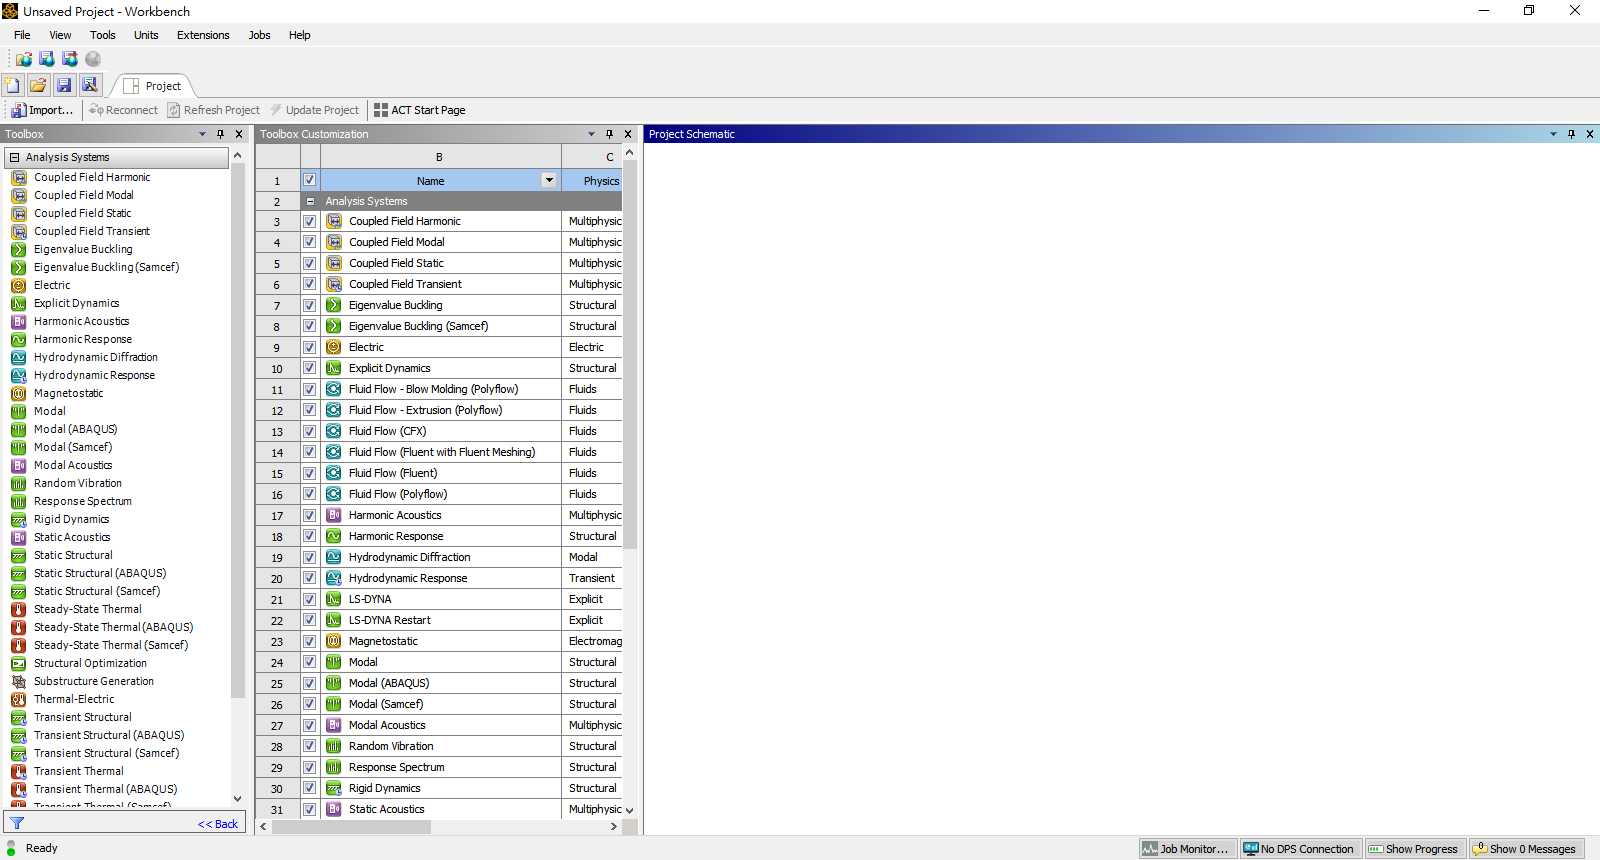Click the Save project floppy icon
Viewport: 1600px width, 860px height.
pos(64,85)
